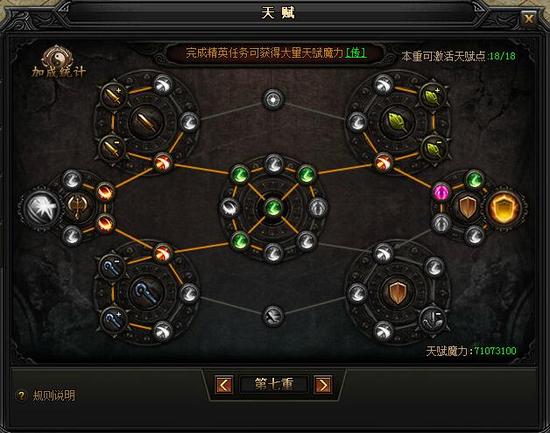Toggle the center green orb of middle ring
The height and width of the screenshot is (433, 550).
pos(273,208)
